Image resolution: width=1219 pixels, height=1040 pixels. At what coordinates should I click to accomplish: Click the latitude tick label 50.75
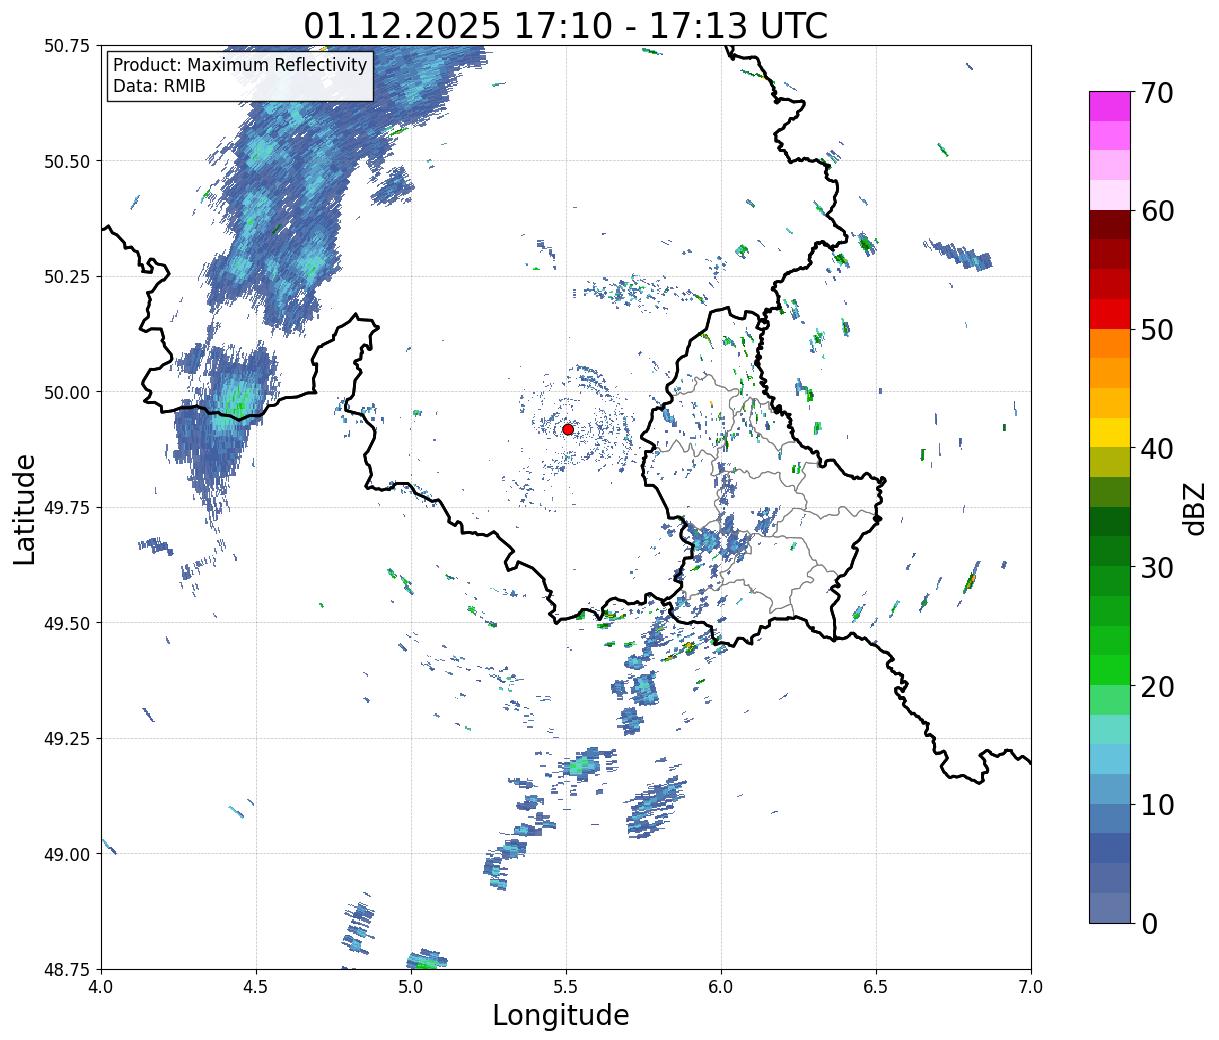click(67, 46)
